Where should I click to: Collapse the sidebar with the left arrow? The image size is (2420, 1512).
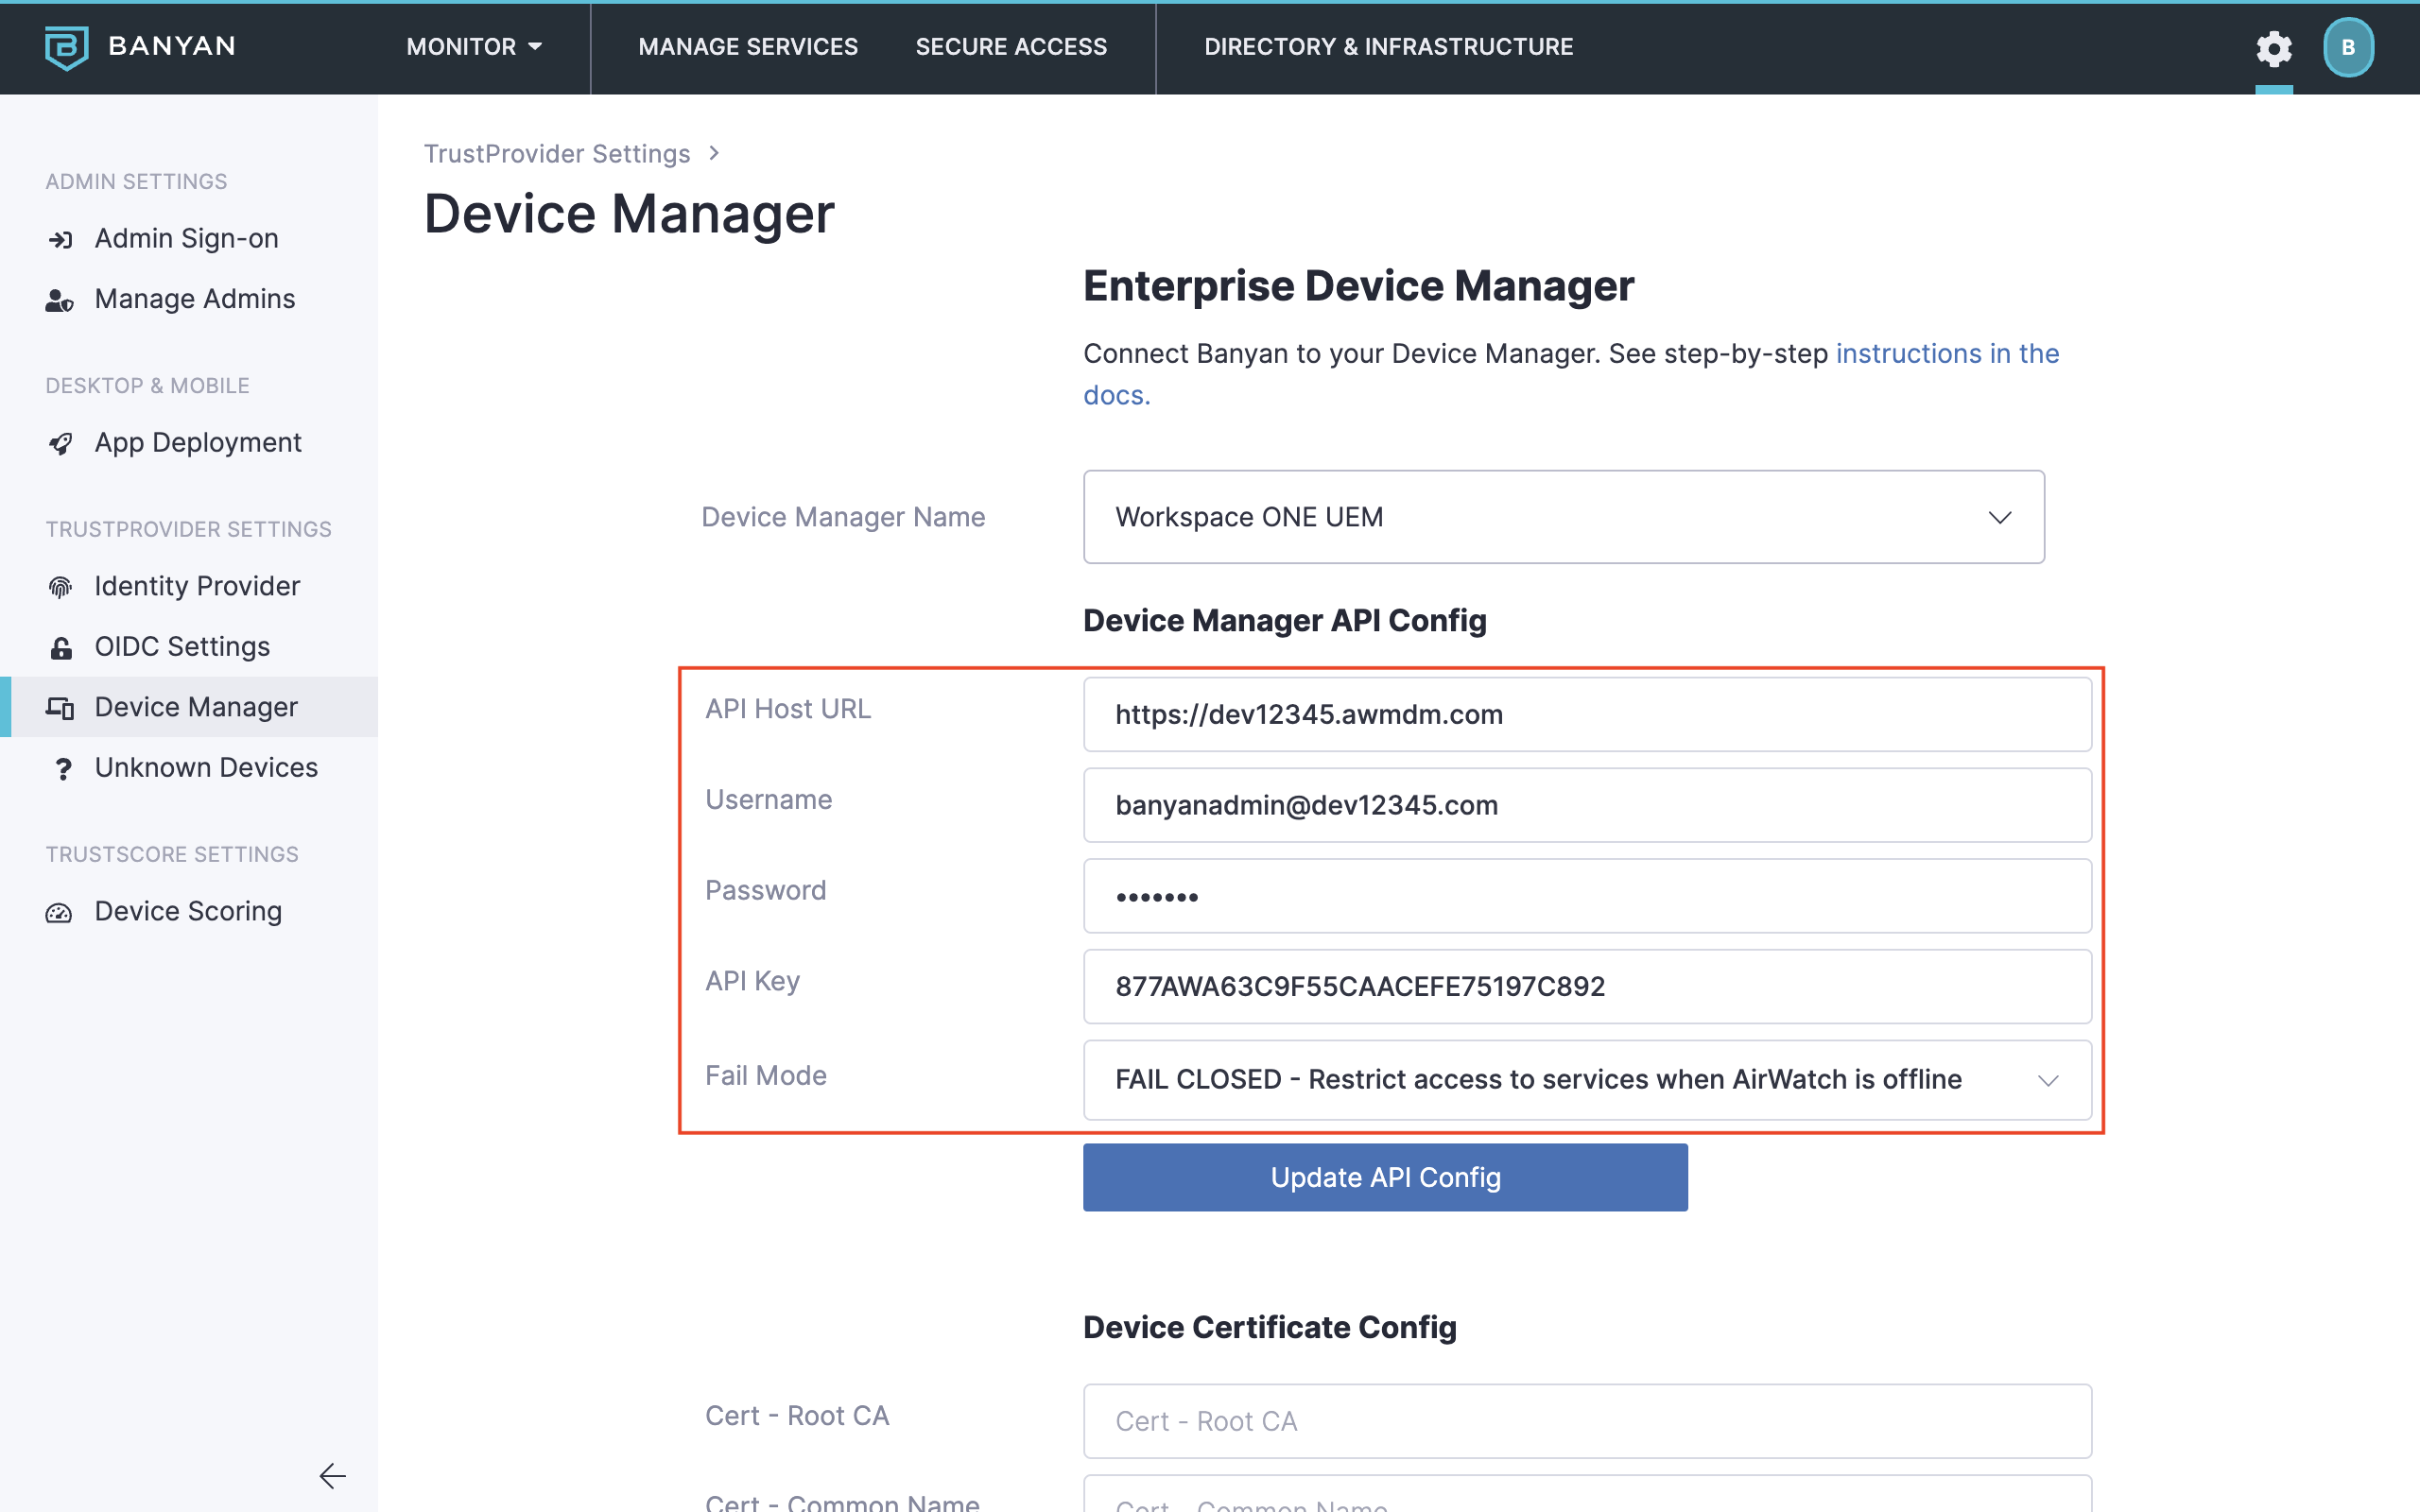coord(332,1475)
